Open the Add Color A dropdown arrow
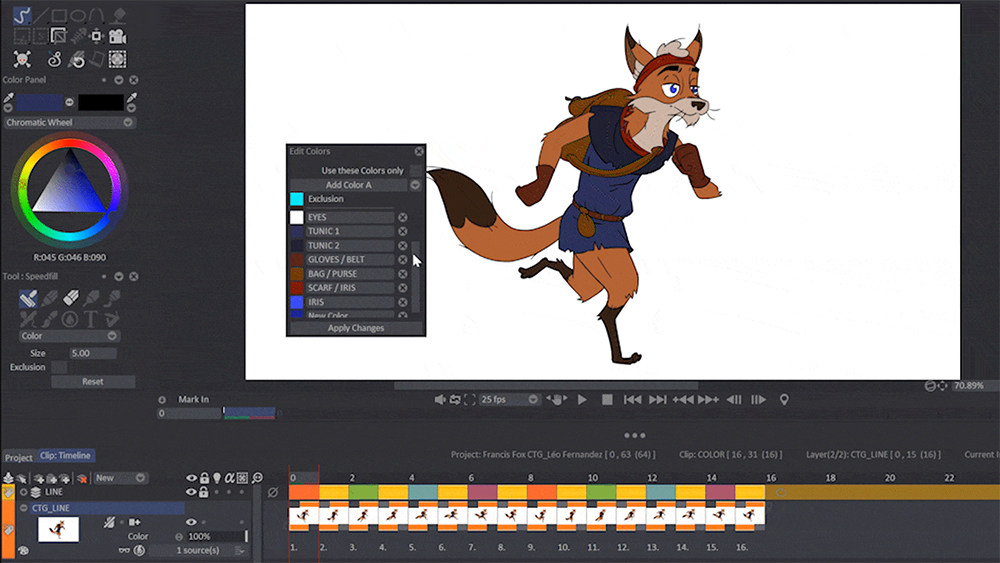 click(x=415, y=184)
